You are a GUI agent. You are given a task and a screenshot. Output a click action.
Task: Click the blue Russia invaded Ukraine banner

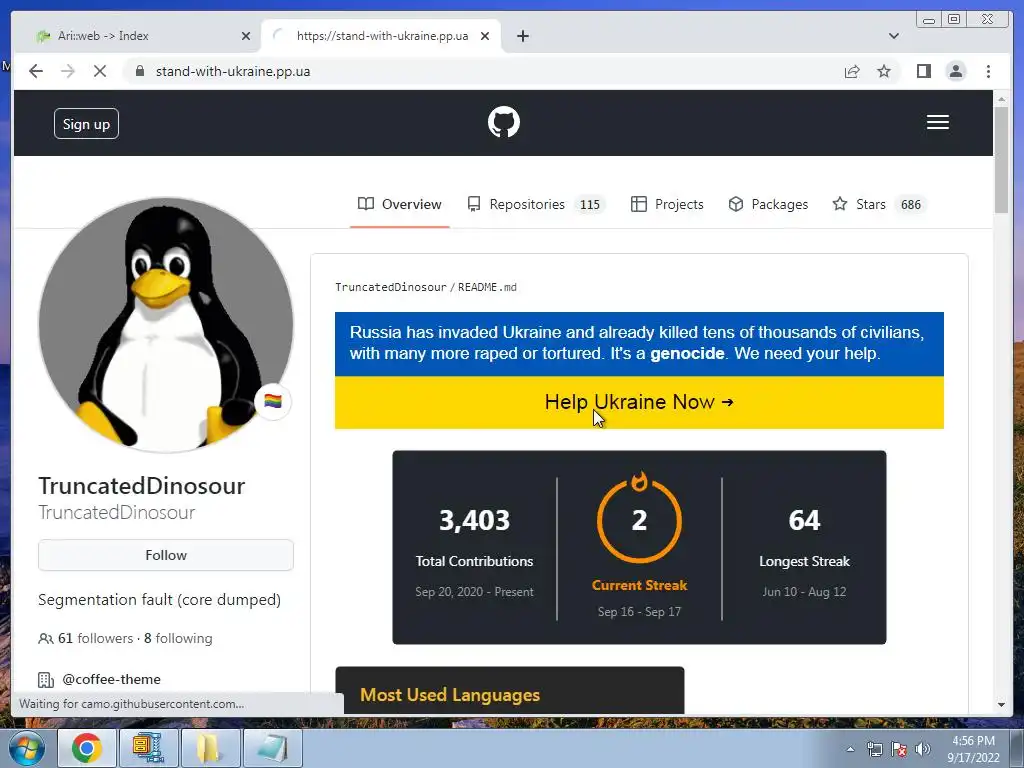[639, 344]
